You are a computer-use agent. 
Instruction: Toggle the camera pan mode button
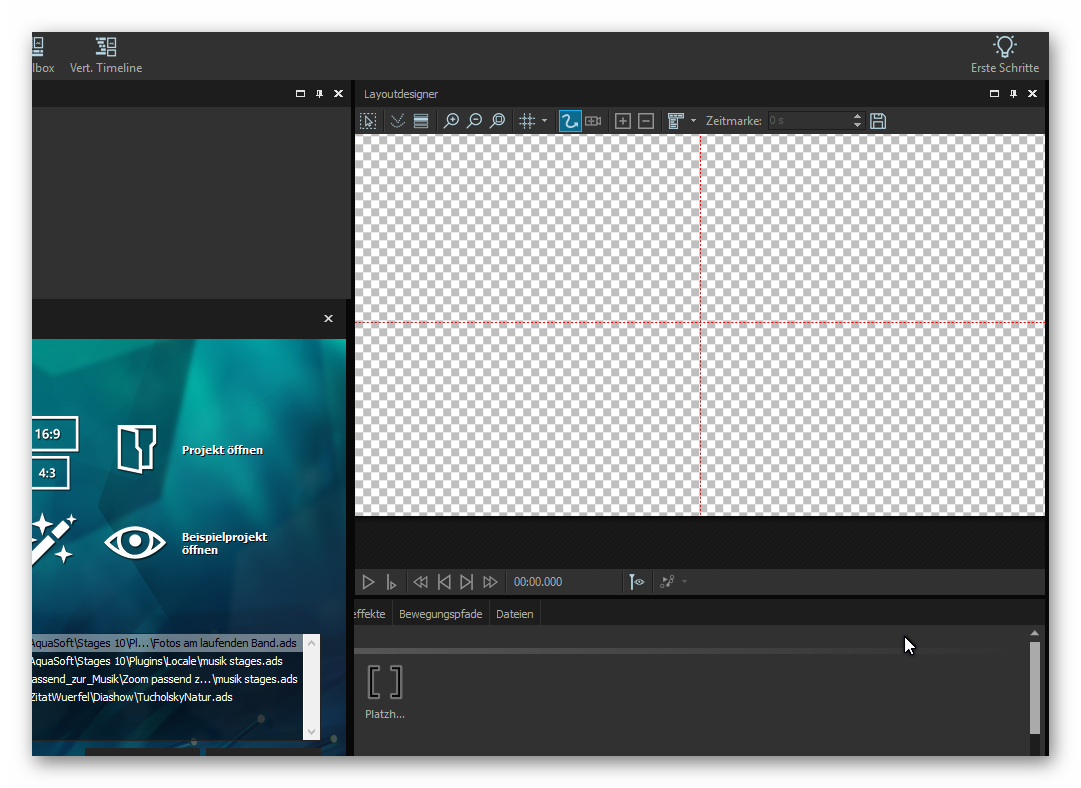pyautogui.click(x=593, y=121)
